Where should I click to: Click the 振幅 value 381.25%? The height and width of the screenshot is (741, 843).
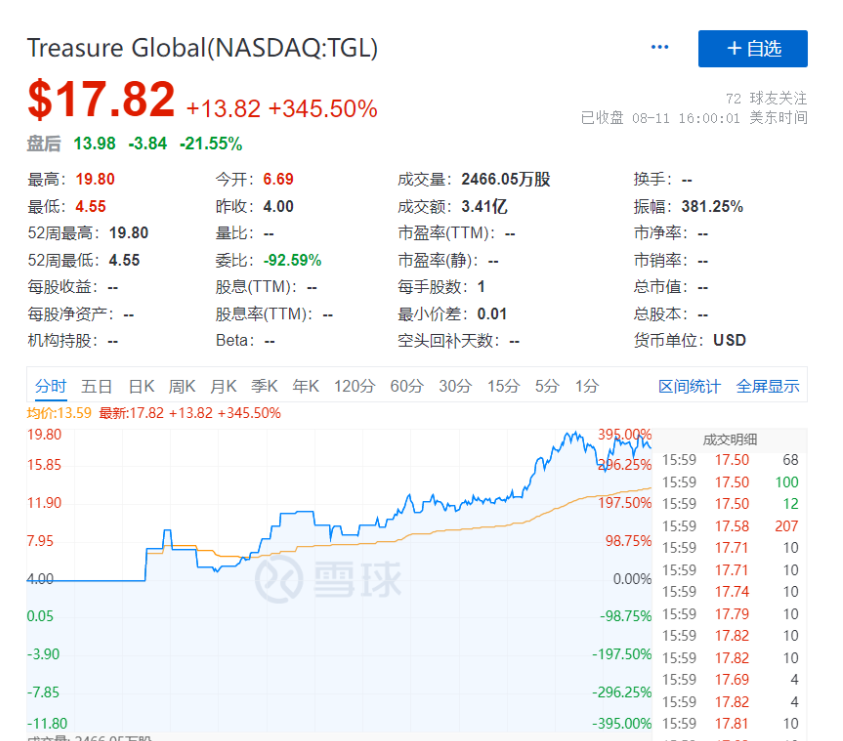coord(712,206)
